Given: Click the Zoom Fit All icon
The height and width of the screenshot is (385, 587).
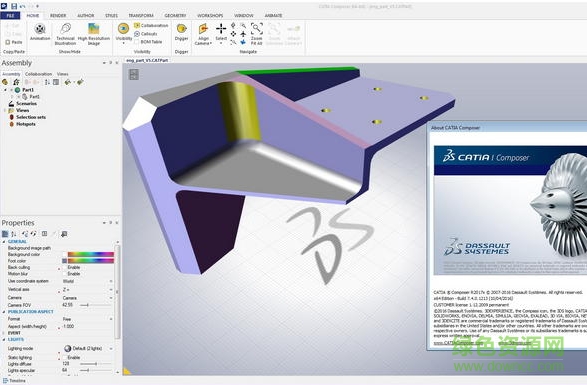Looking at the screenshot, I should (x=257, y=28).
